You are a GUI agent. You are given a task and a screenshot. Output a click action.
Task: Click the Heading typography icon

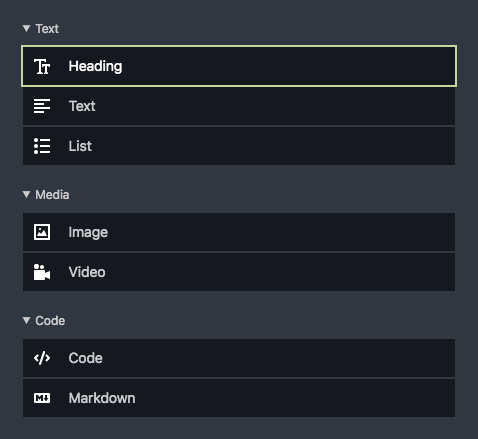point(42,66)
